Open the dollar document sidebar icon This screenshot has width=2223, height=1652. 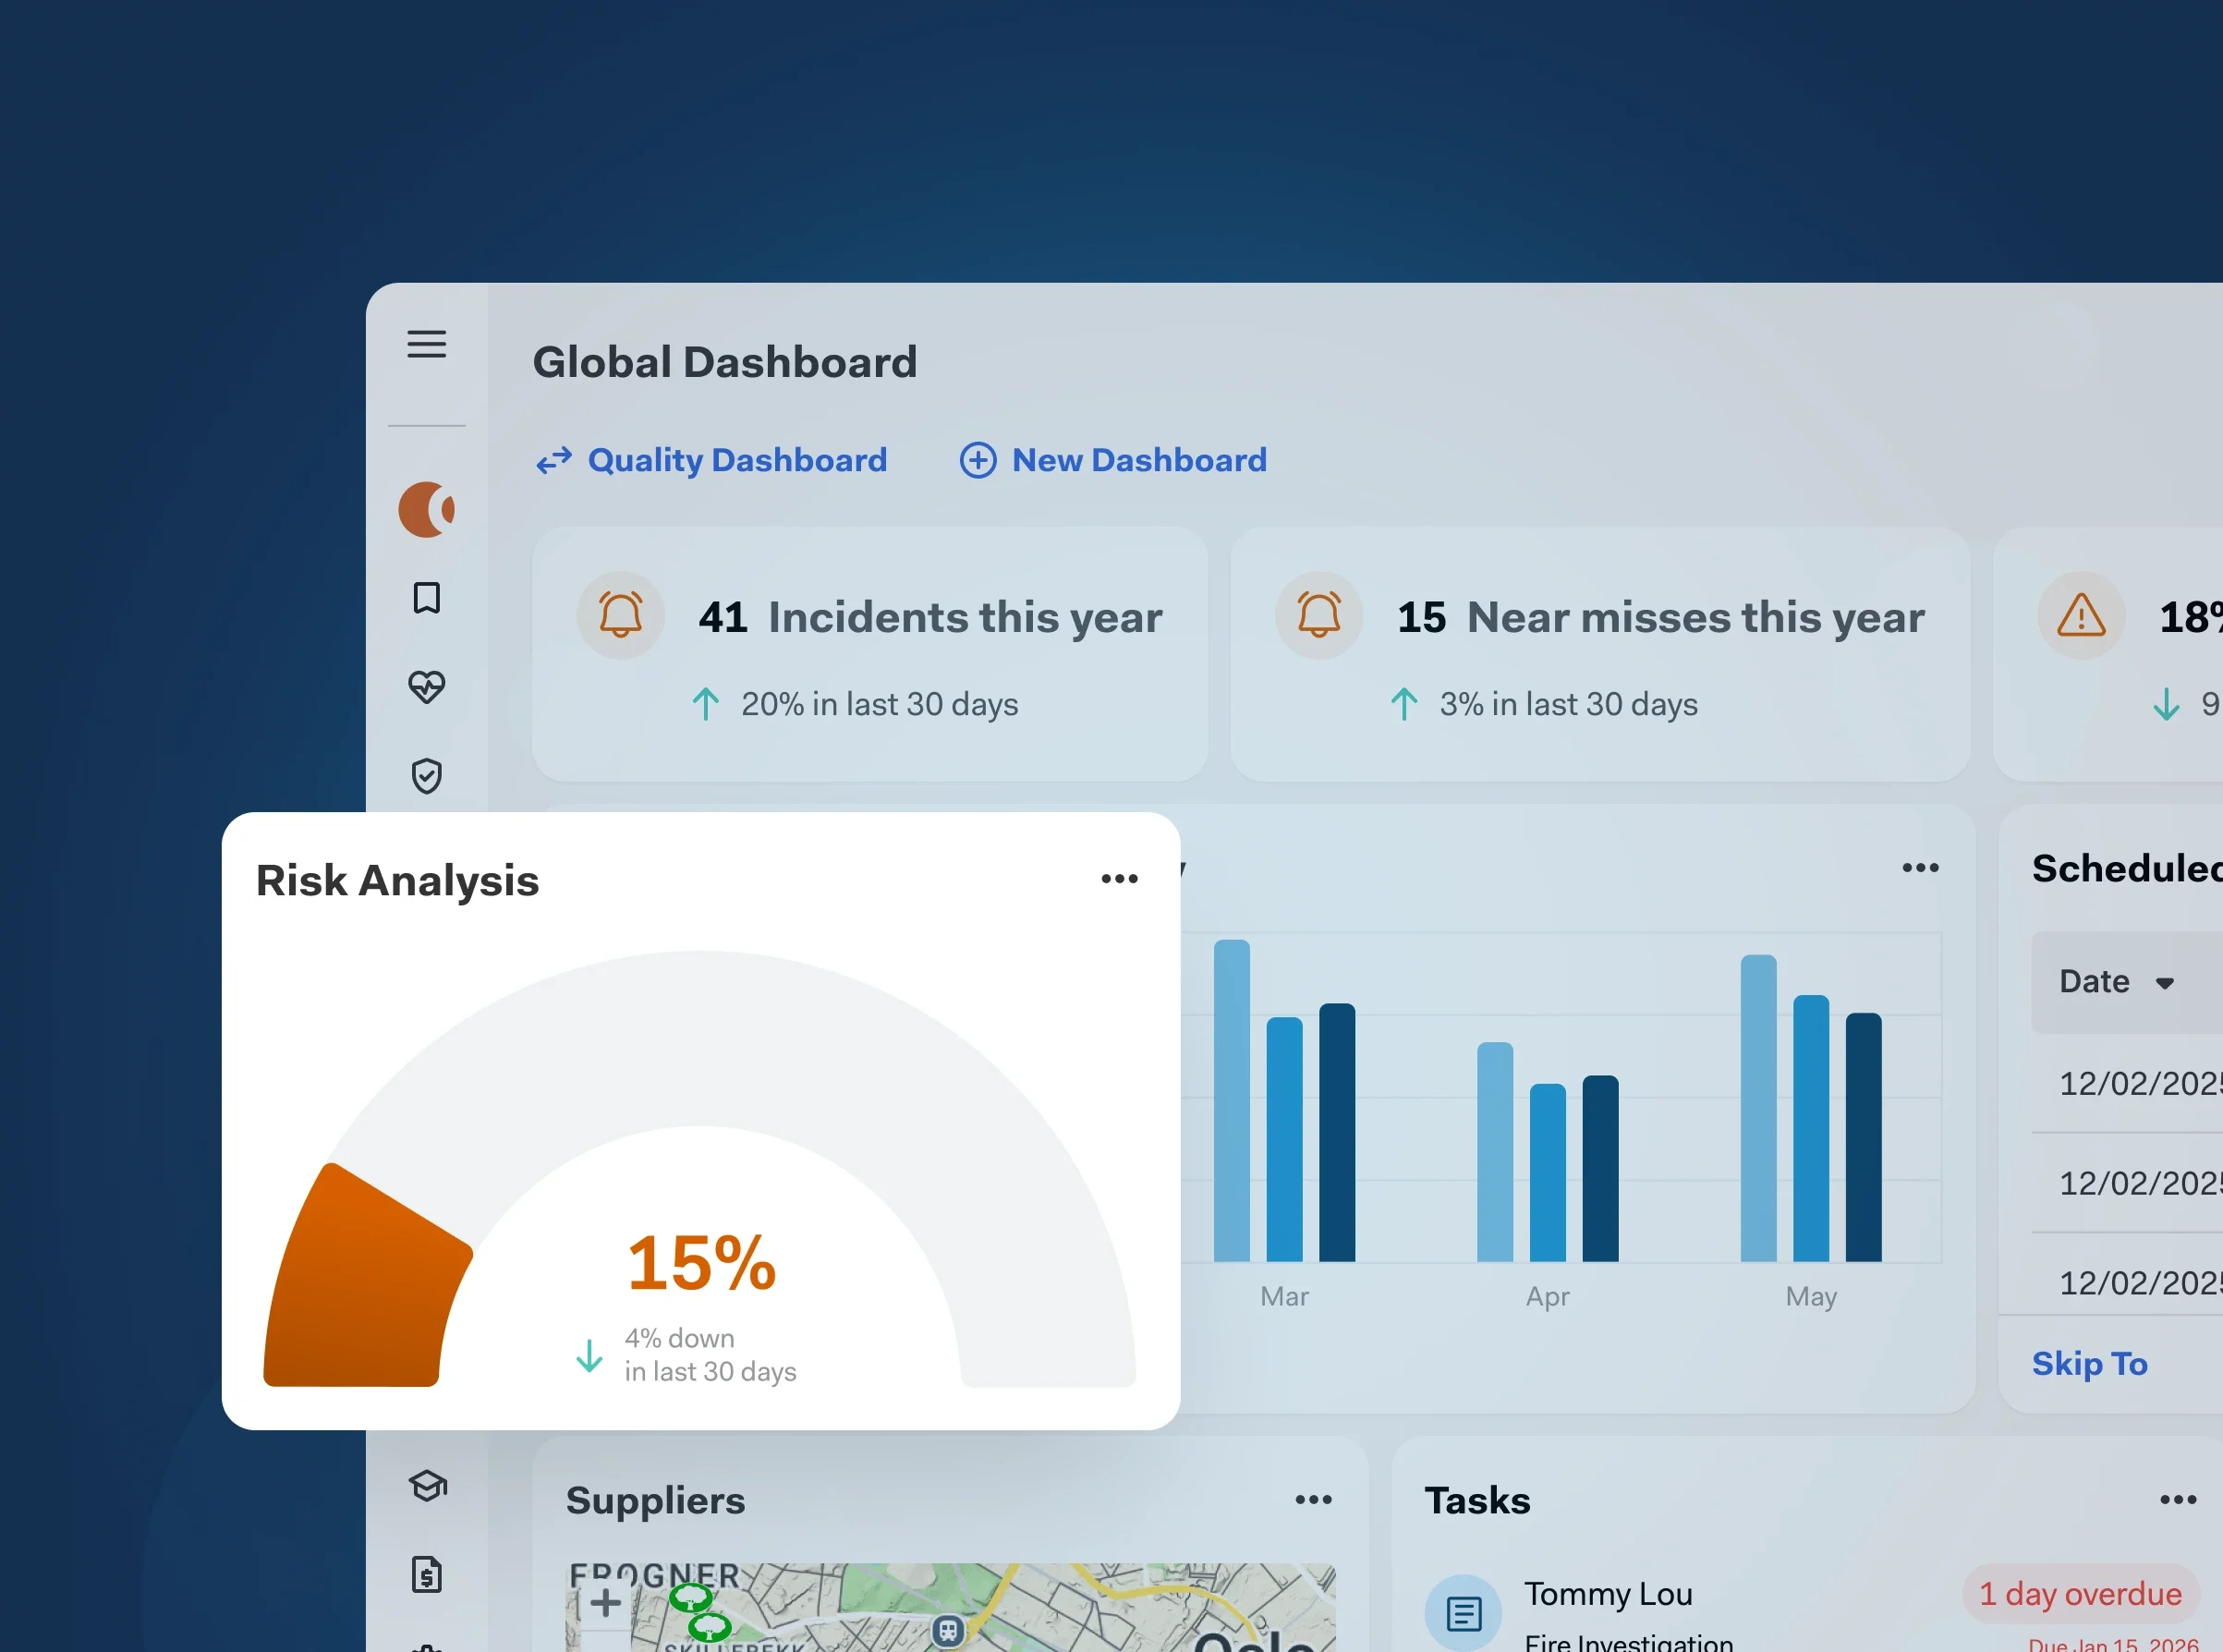(427, 1574)
